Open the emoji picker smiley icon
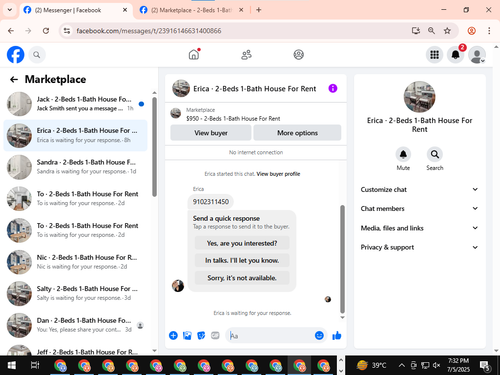 click(319, 335)
